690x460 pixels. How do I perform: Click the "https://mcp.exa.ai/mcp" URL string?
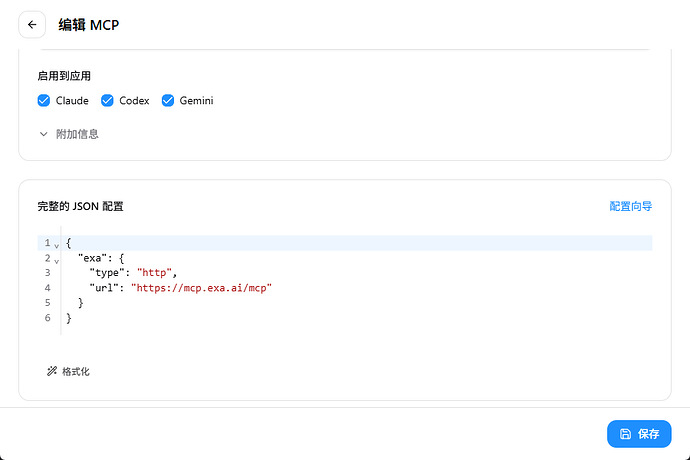[x=201, y=288]
